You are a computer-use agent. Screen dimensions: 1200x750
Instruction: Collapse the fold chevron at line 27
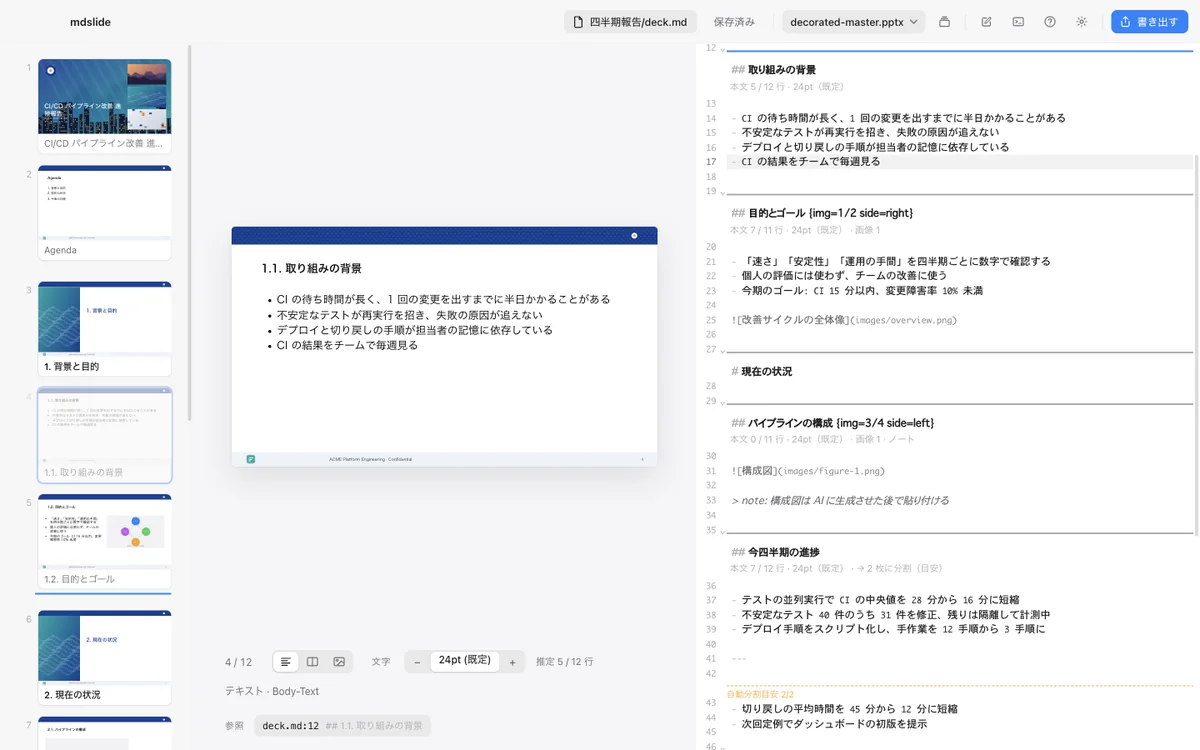click(722, 350)
